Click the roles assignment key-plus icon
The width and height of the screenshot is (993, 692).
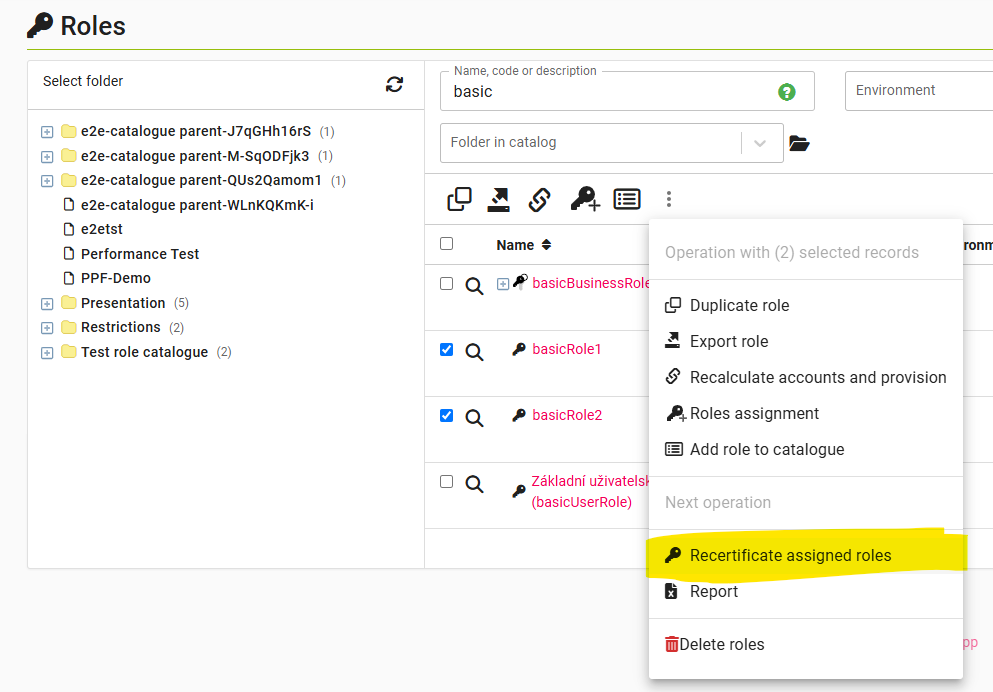pos(584,200)
